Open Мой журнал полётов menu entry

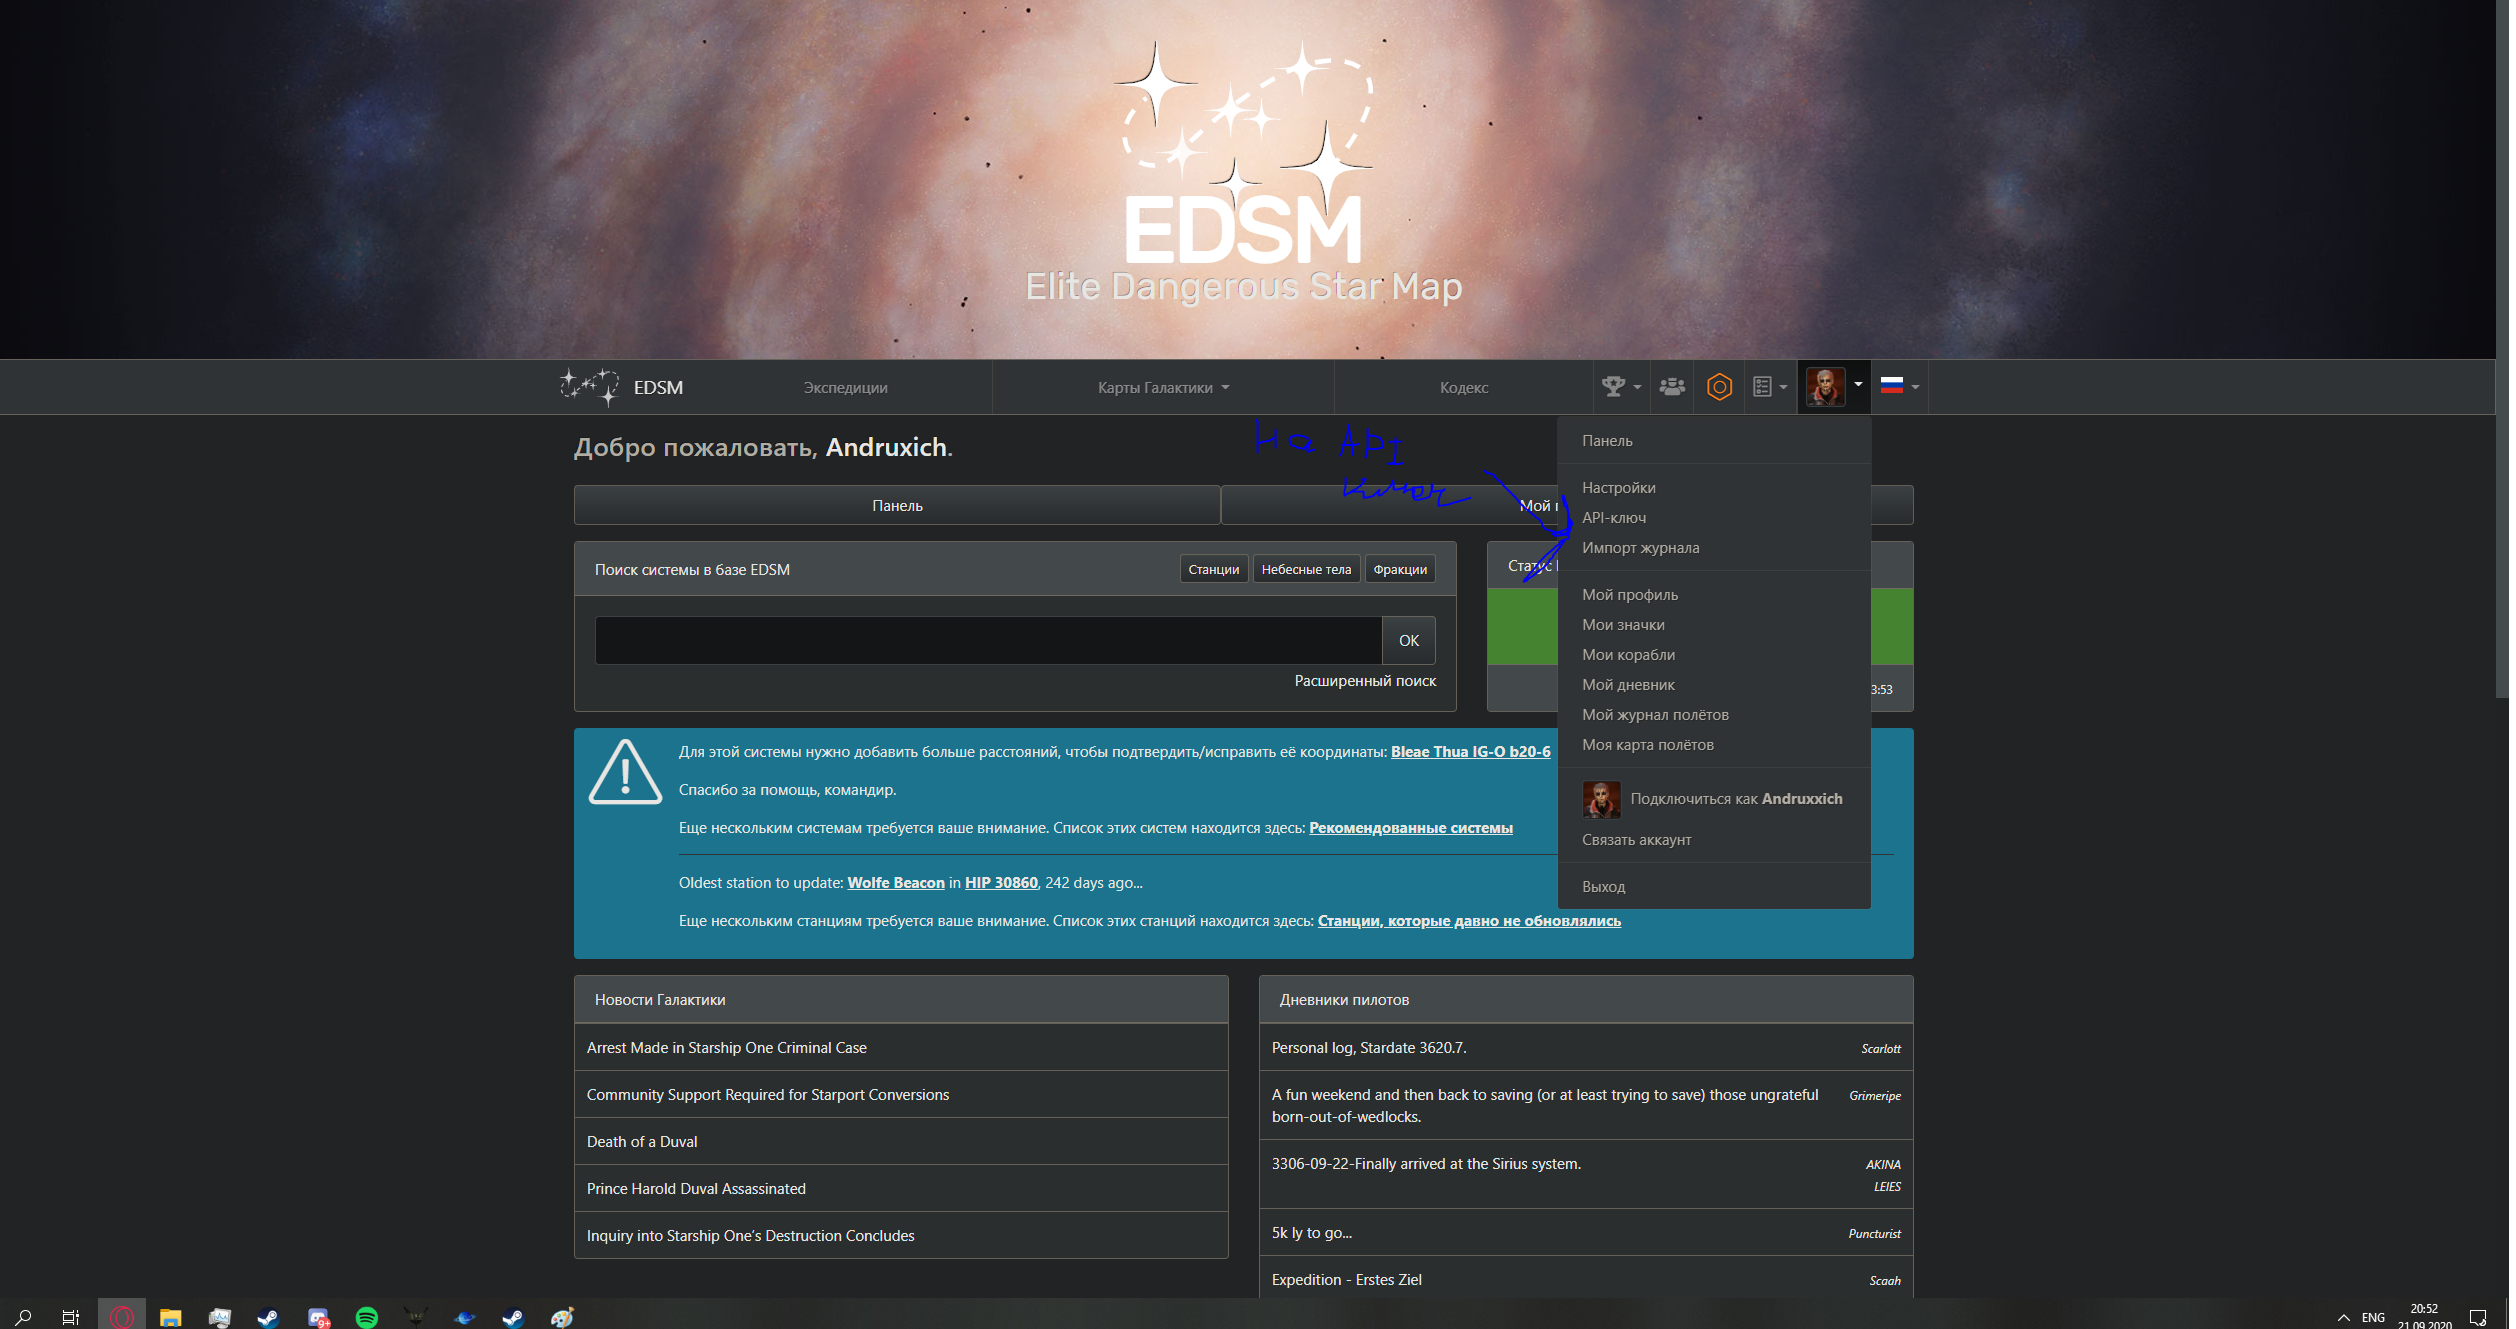click(x=1714, y=715)
